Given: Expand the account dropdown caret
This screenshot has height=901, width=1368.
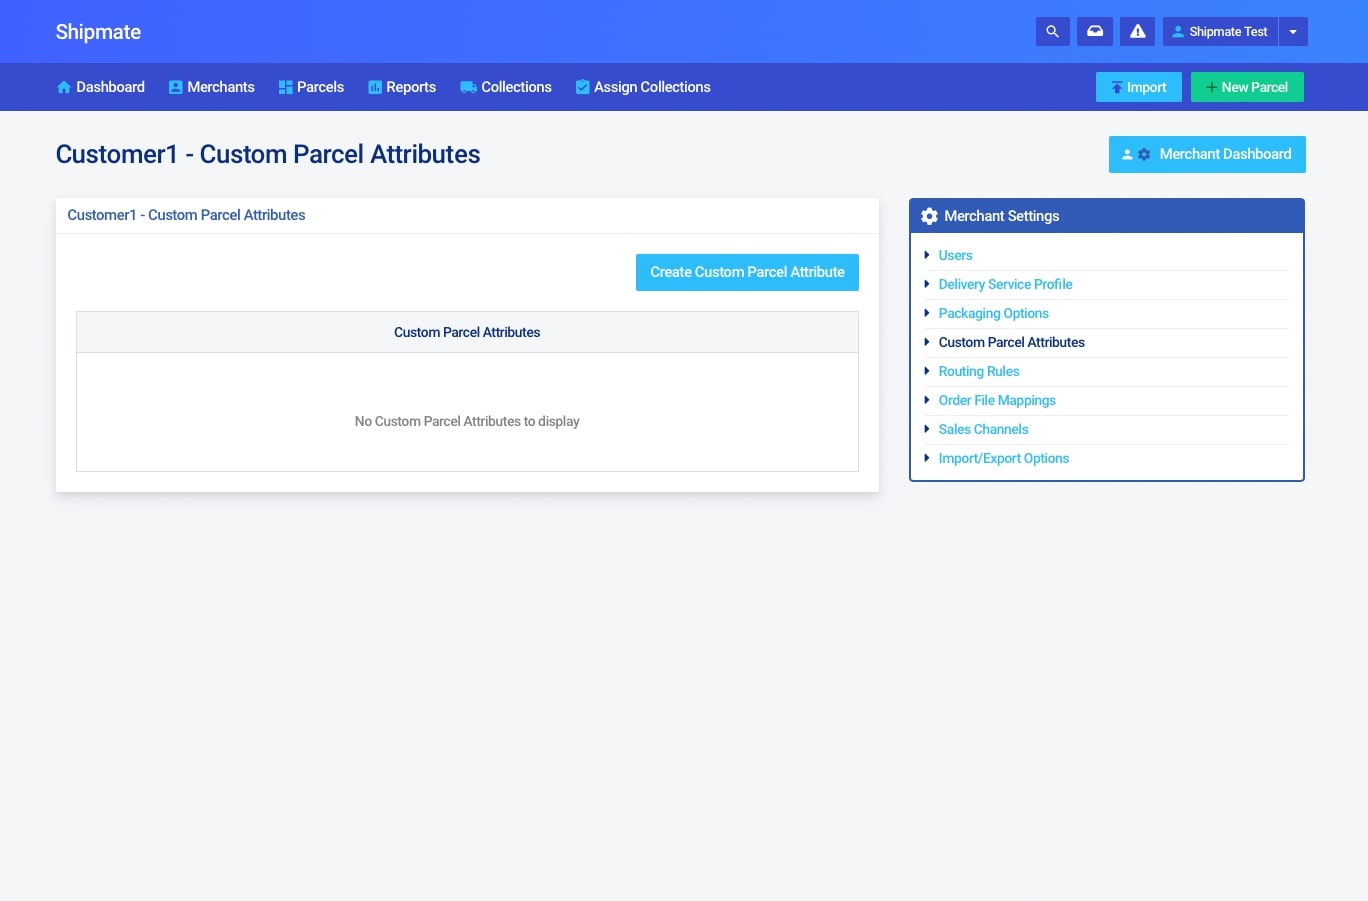Looking at the screenshot, I should click(1293, 32).
